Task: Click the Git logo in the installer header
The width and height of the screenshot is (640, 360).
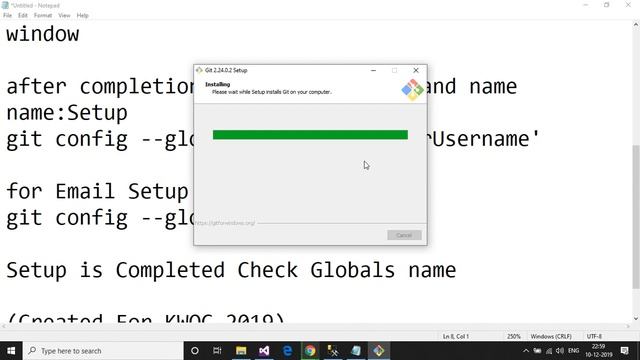Action: [412, 89]
